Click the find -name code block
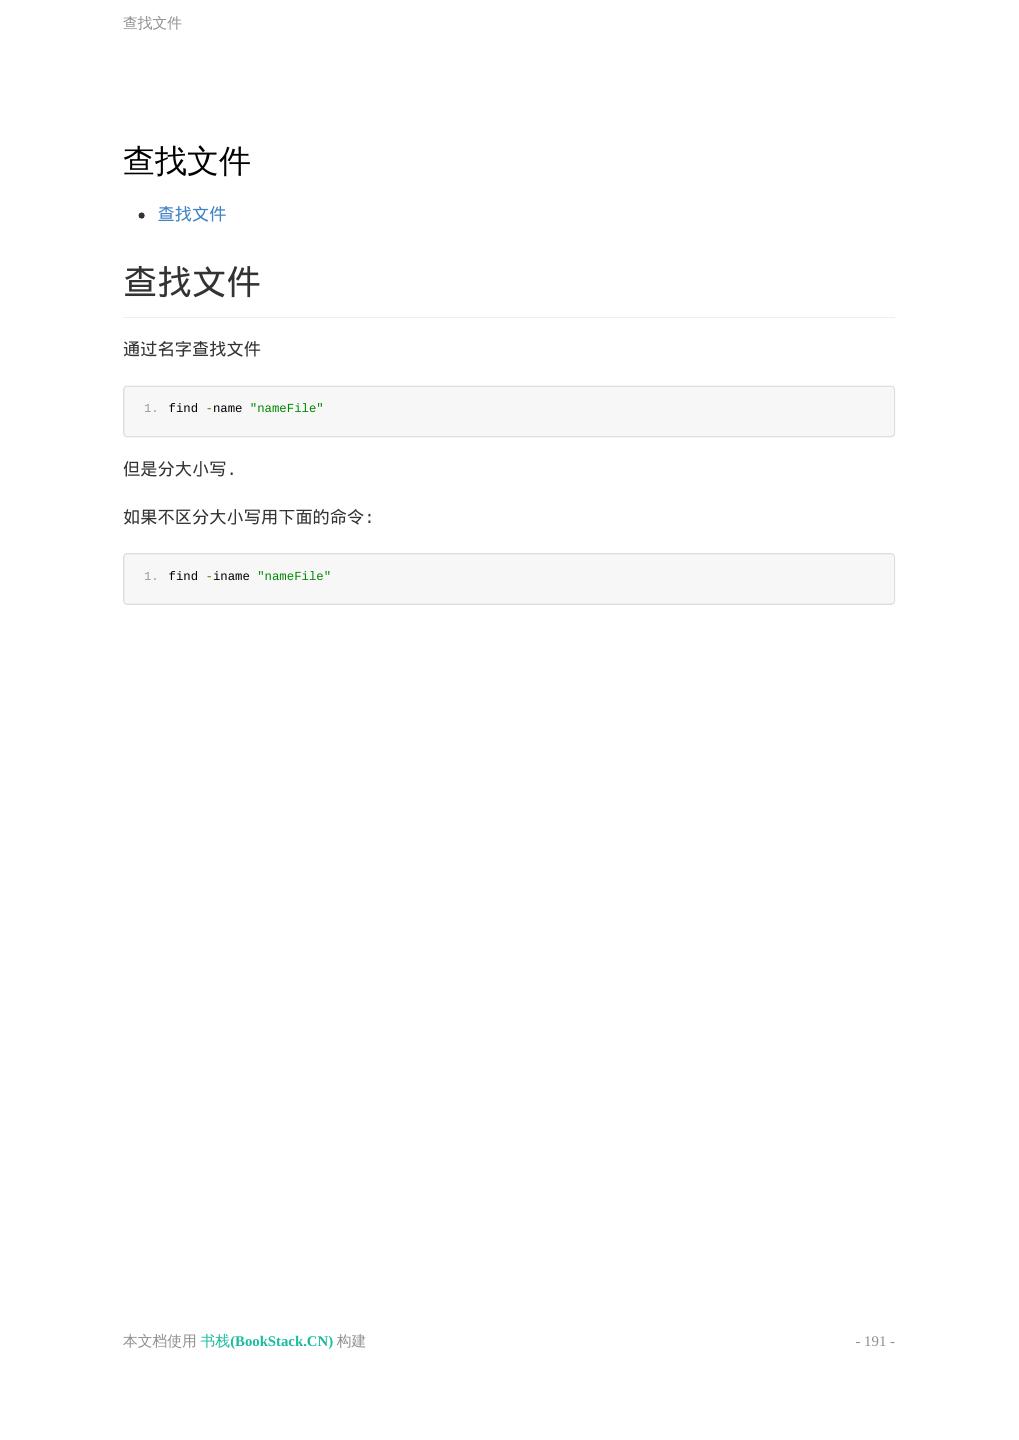This screenshot has height=1440, width=1019. [x=509, y=411]
